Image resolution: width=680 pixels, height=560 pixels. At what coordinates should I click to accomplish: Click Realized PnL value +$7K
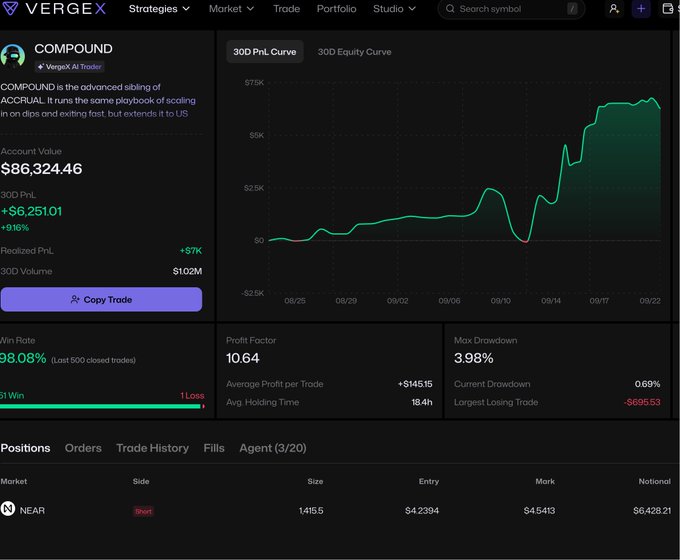[x=191, y=251]
